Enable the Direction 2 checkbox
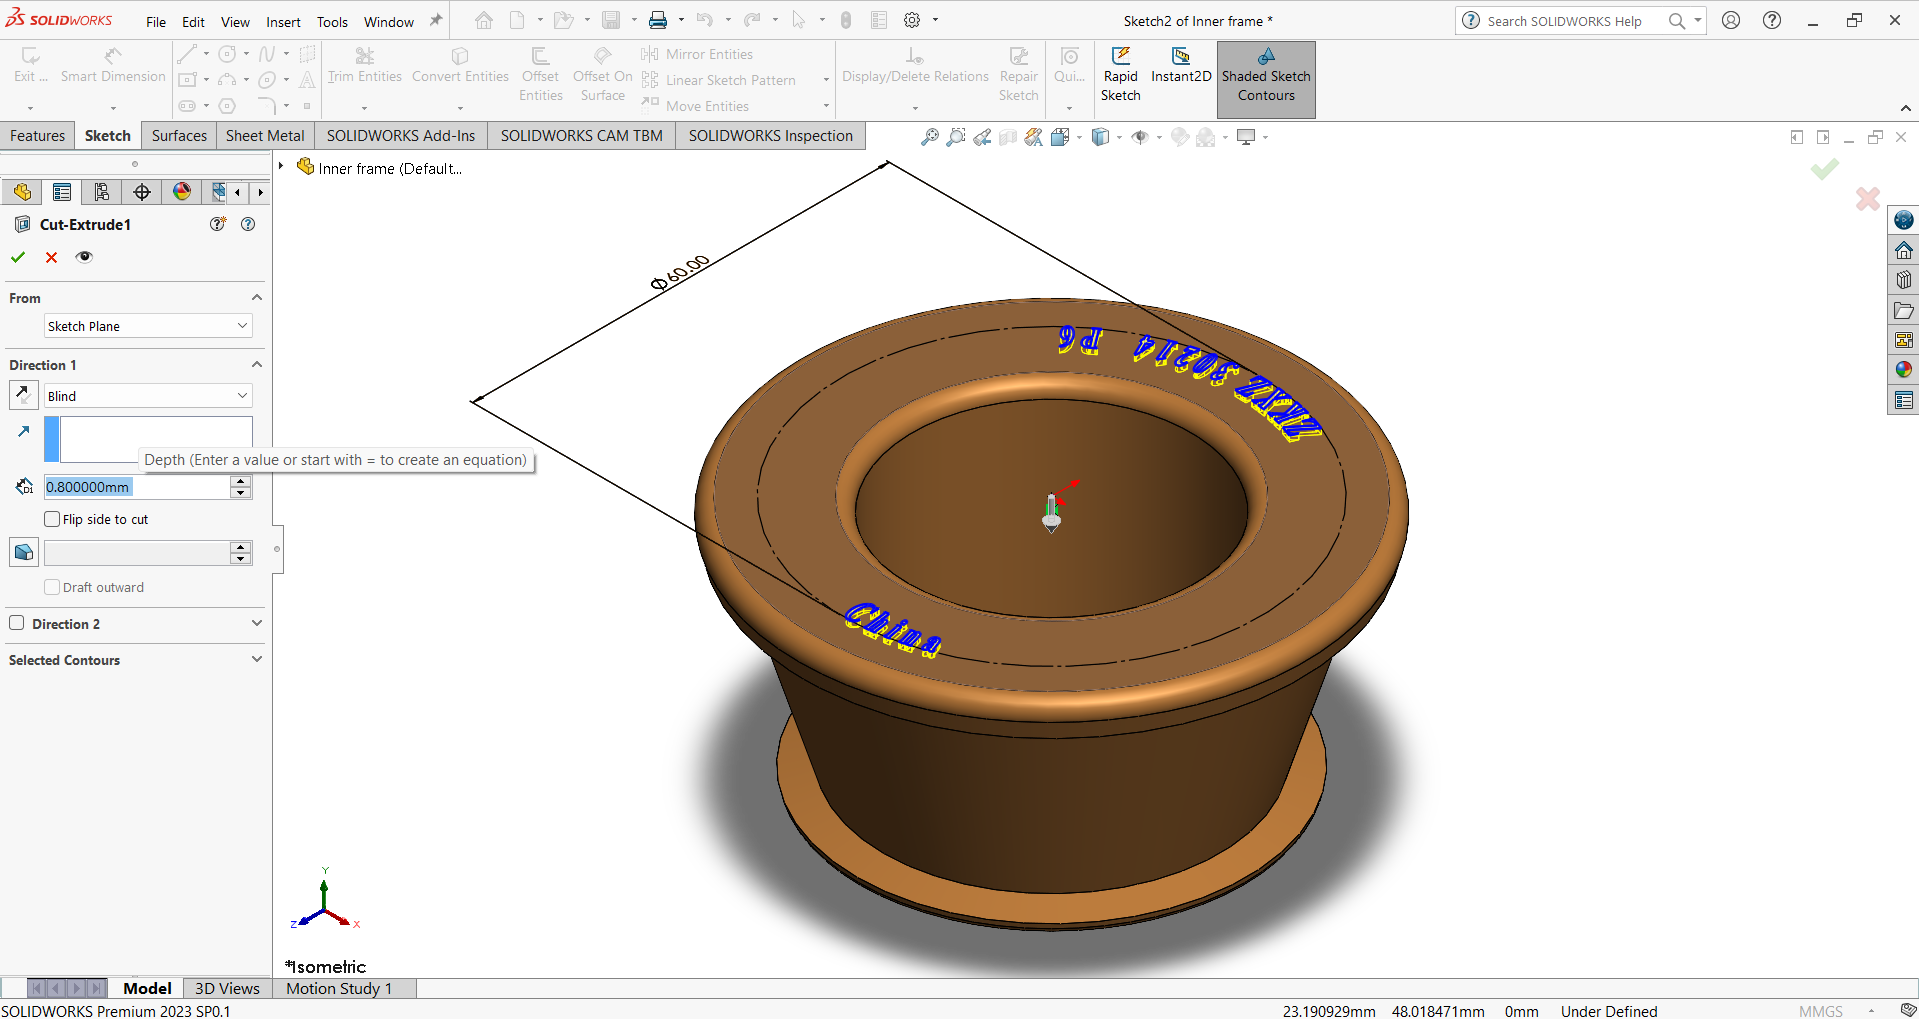The image size is (1919, 1019). click(x=17, y=623)
